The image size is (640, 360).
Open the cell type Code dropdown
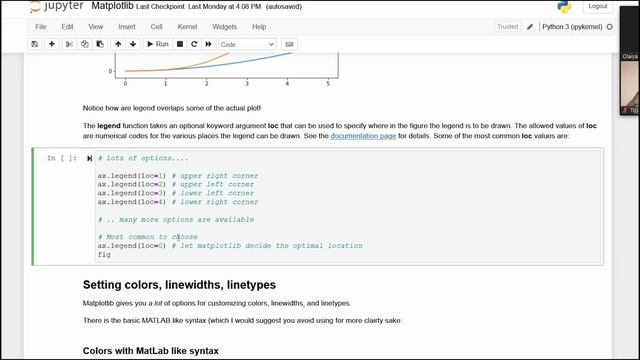(x=247, y=44)
